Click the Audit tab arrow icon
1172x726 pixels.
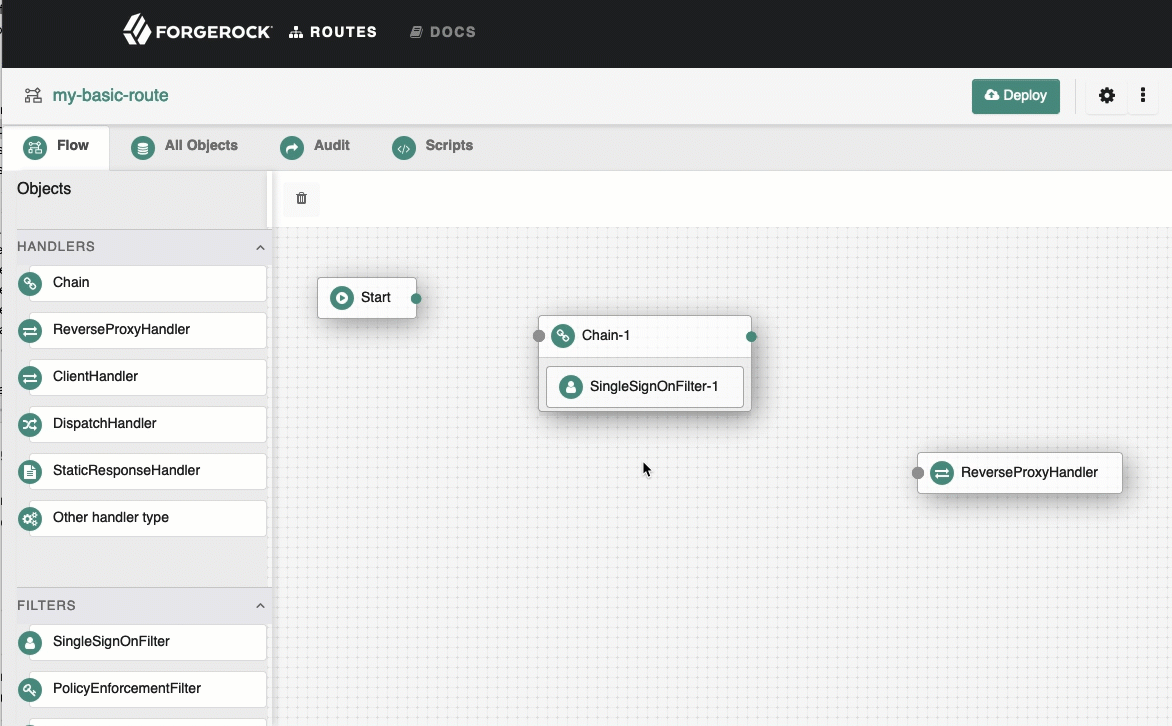click(x=292, y=148)
